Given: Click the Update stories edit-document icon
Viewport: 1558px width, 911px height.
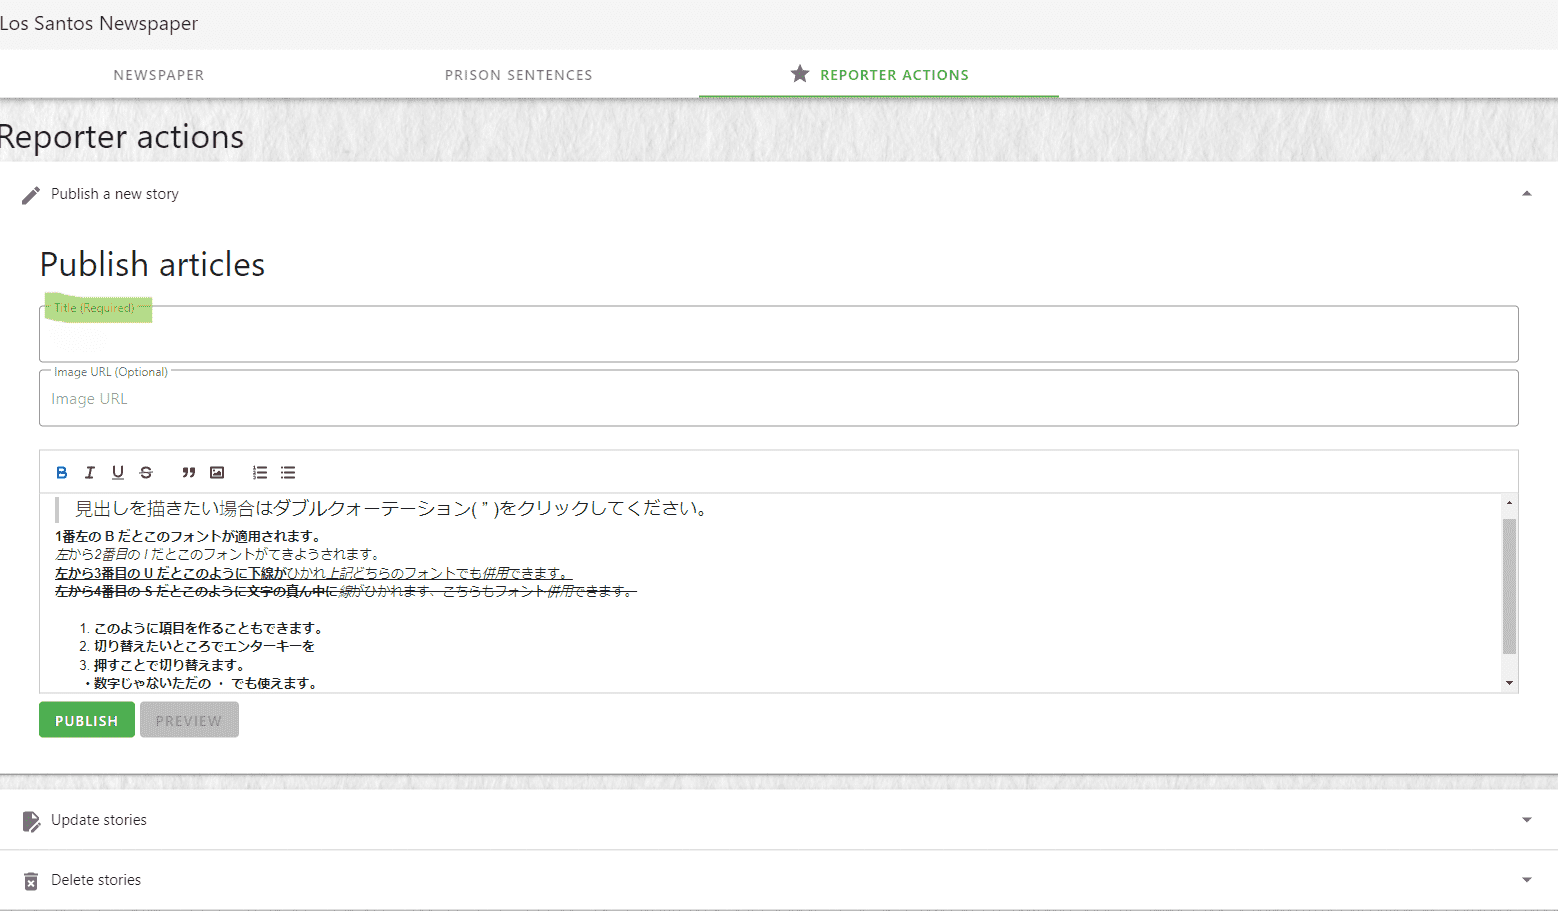Looking at the screenshot, I should 31,821.
